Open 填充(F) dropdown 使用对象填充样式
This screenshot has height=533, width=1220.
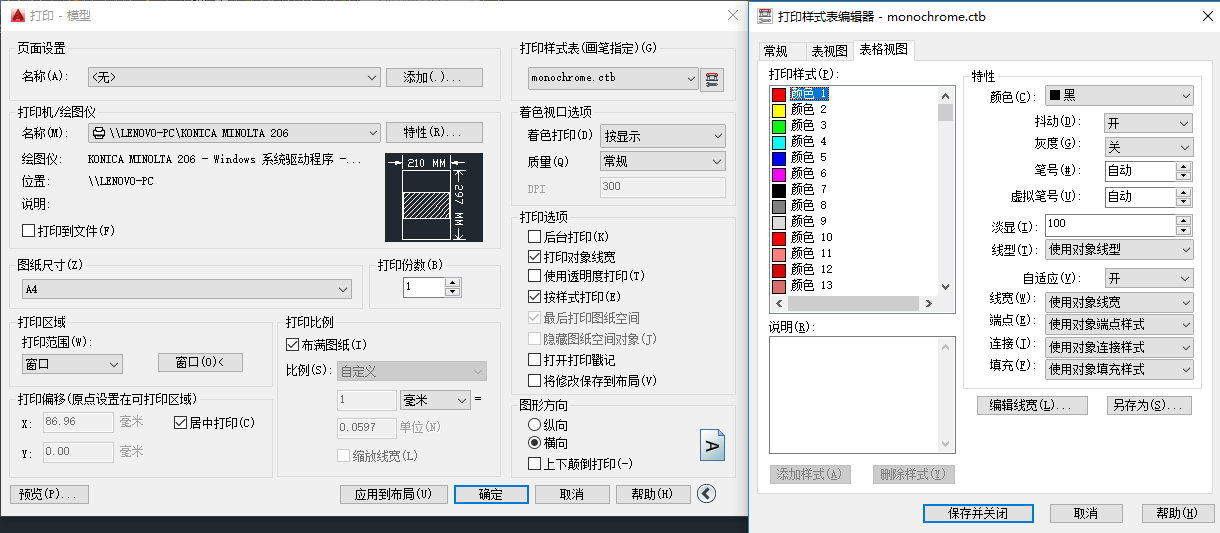pyautogui.click(x=1119, y=369)
